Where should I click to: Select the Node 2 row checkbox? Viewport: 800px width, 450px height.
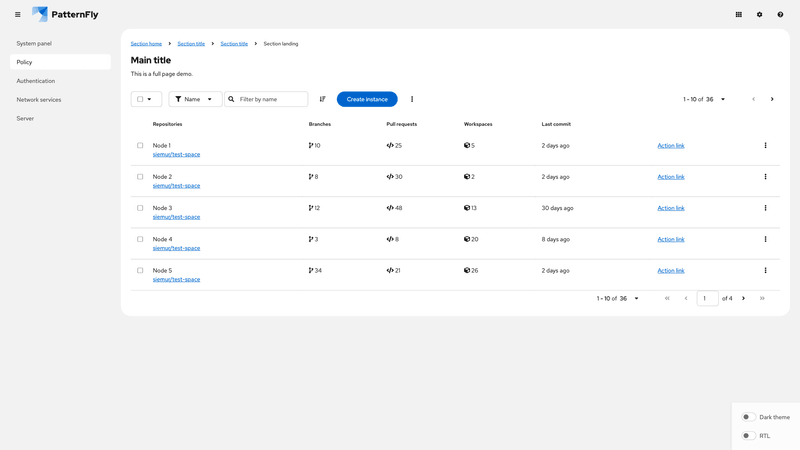tap(140, 177)
